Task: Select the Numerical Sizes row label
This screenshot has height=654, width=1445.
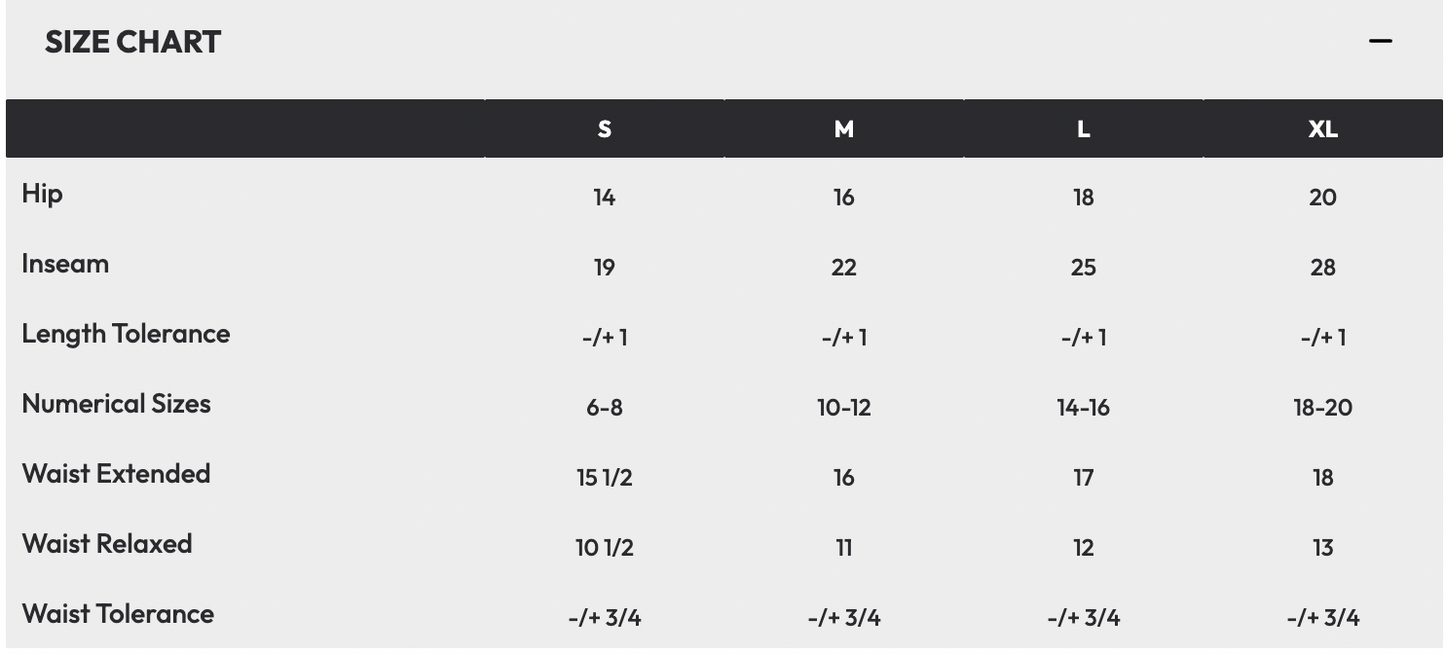Action: (x=116, y=404)
